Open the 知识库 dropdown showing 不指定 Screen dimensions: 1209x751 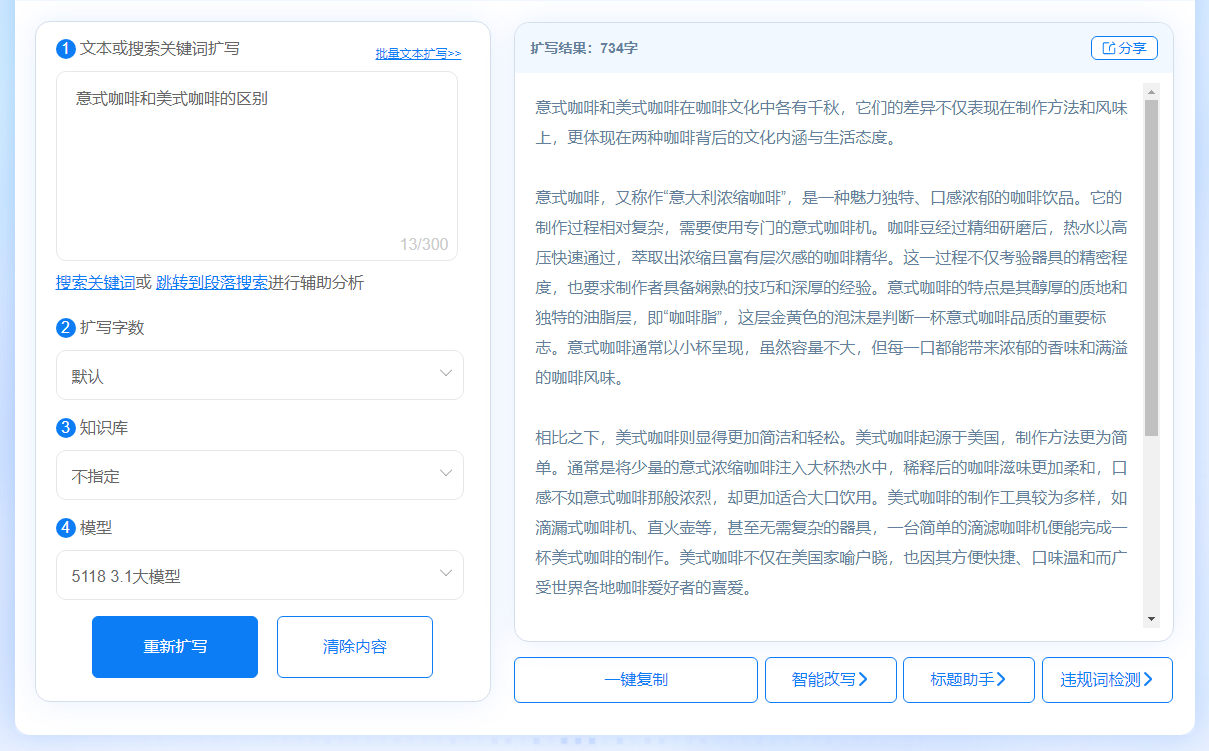coord(259,475)
